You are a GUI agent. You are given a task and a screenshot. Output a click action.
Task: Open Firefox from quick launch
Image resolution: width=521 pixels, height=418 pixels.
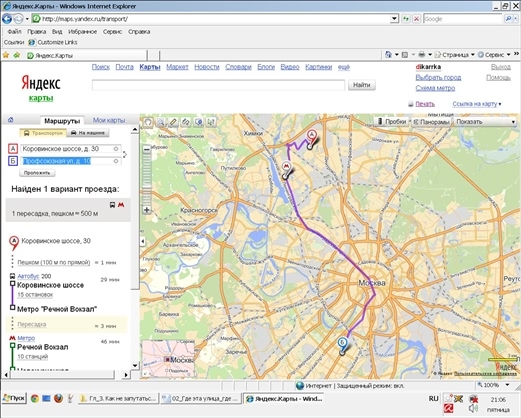[x=58, y=398]
